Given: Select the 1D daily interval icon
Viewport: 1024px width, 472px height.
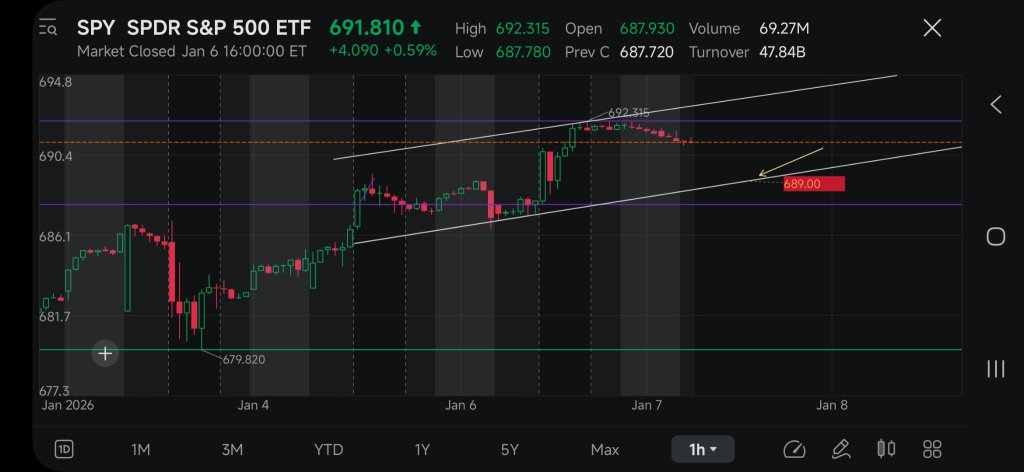Looking at the screenshot, I should point(64,449).
